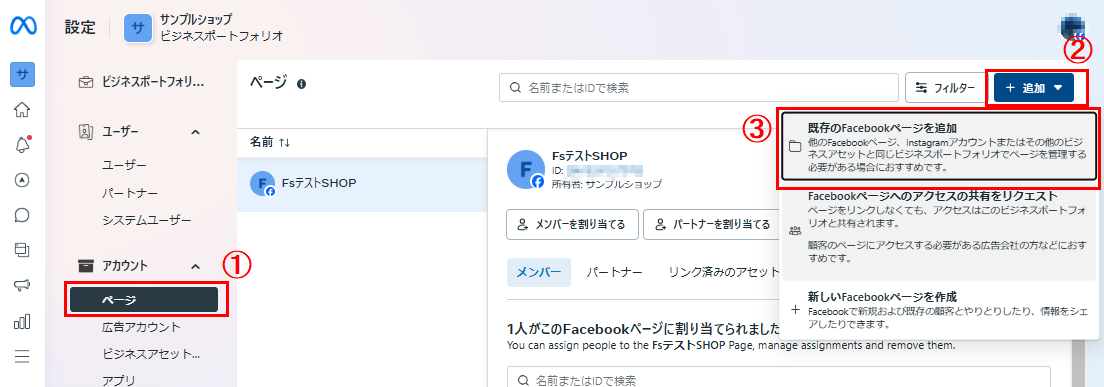Switch to the リンク済みのアセット tab
Image resolution: width=1104 pixels, height=387 pixels.
tap(723, 272)
